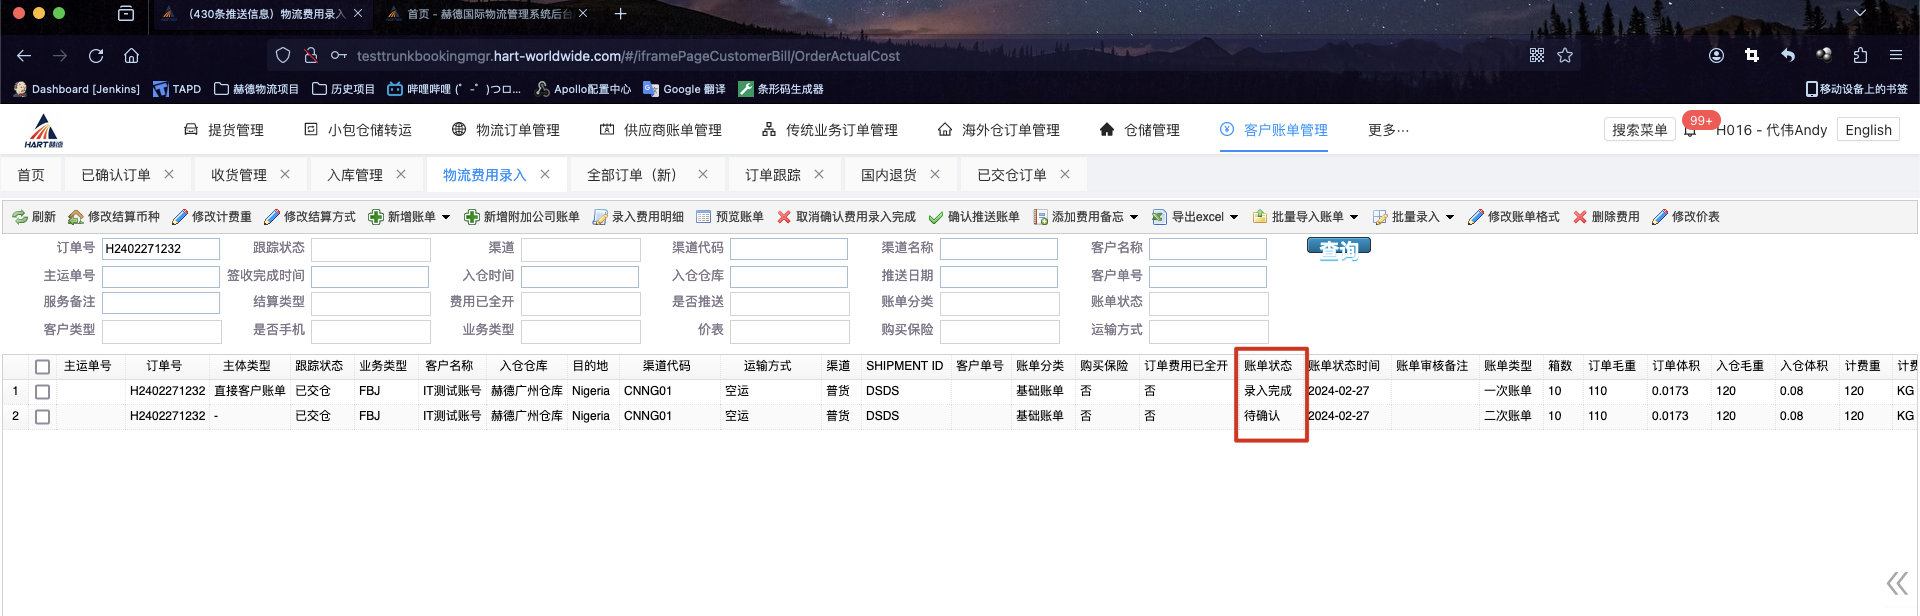1920x616 pixels.
Task: Click the 订单号 input field
Action: point(160,249)
